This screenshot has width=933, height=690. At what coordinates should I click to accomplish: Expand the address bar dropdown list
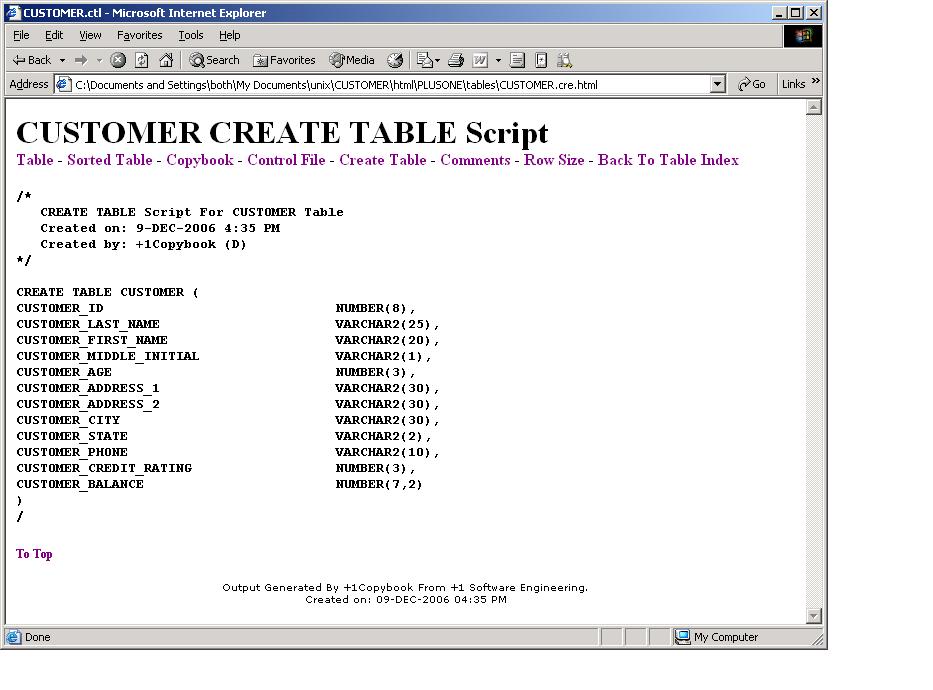point(718,84)
